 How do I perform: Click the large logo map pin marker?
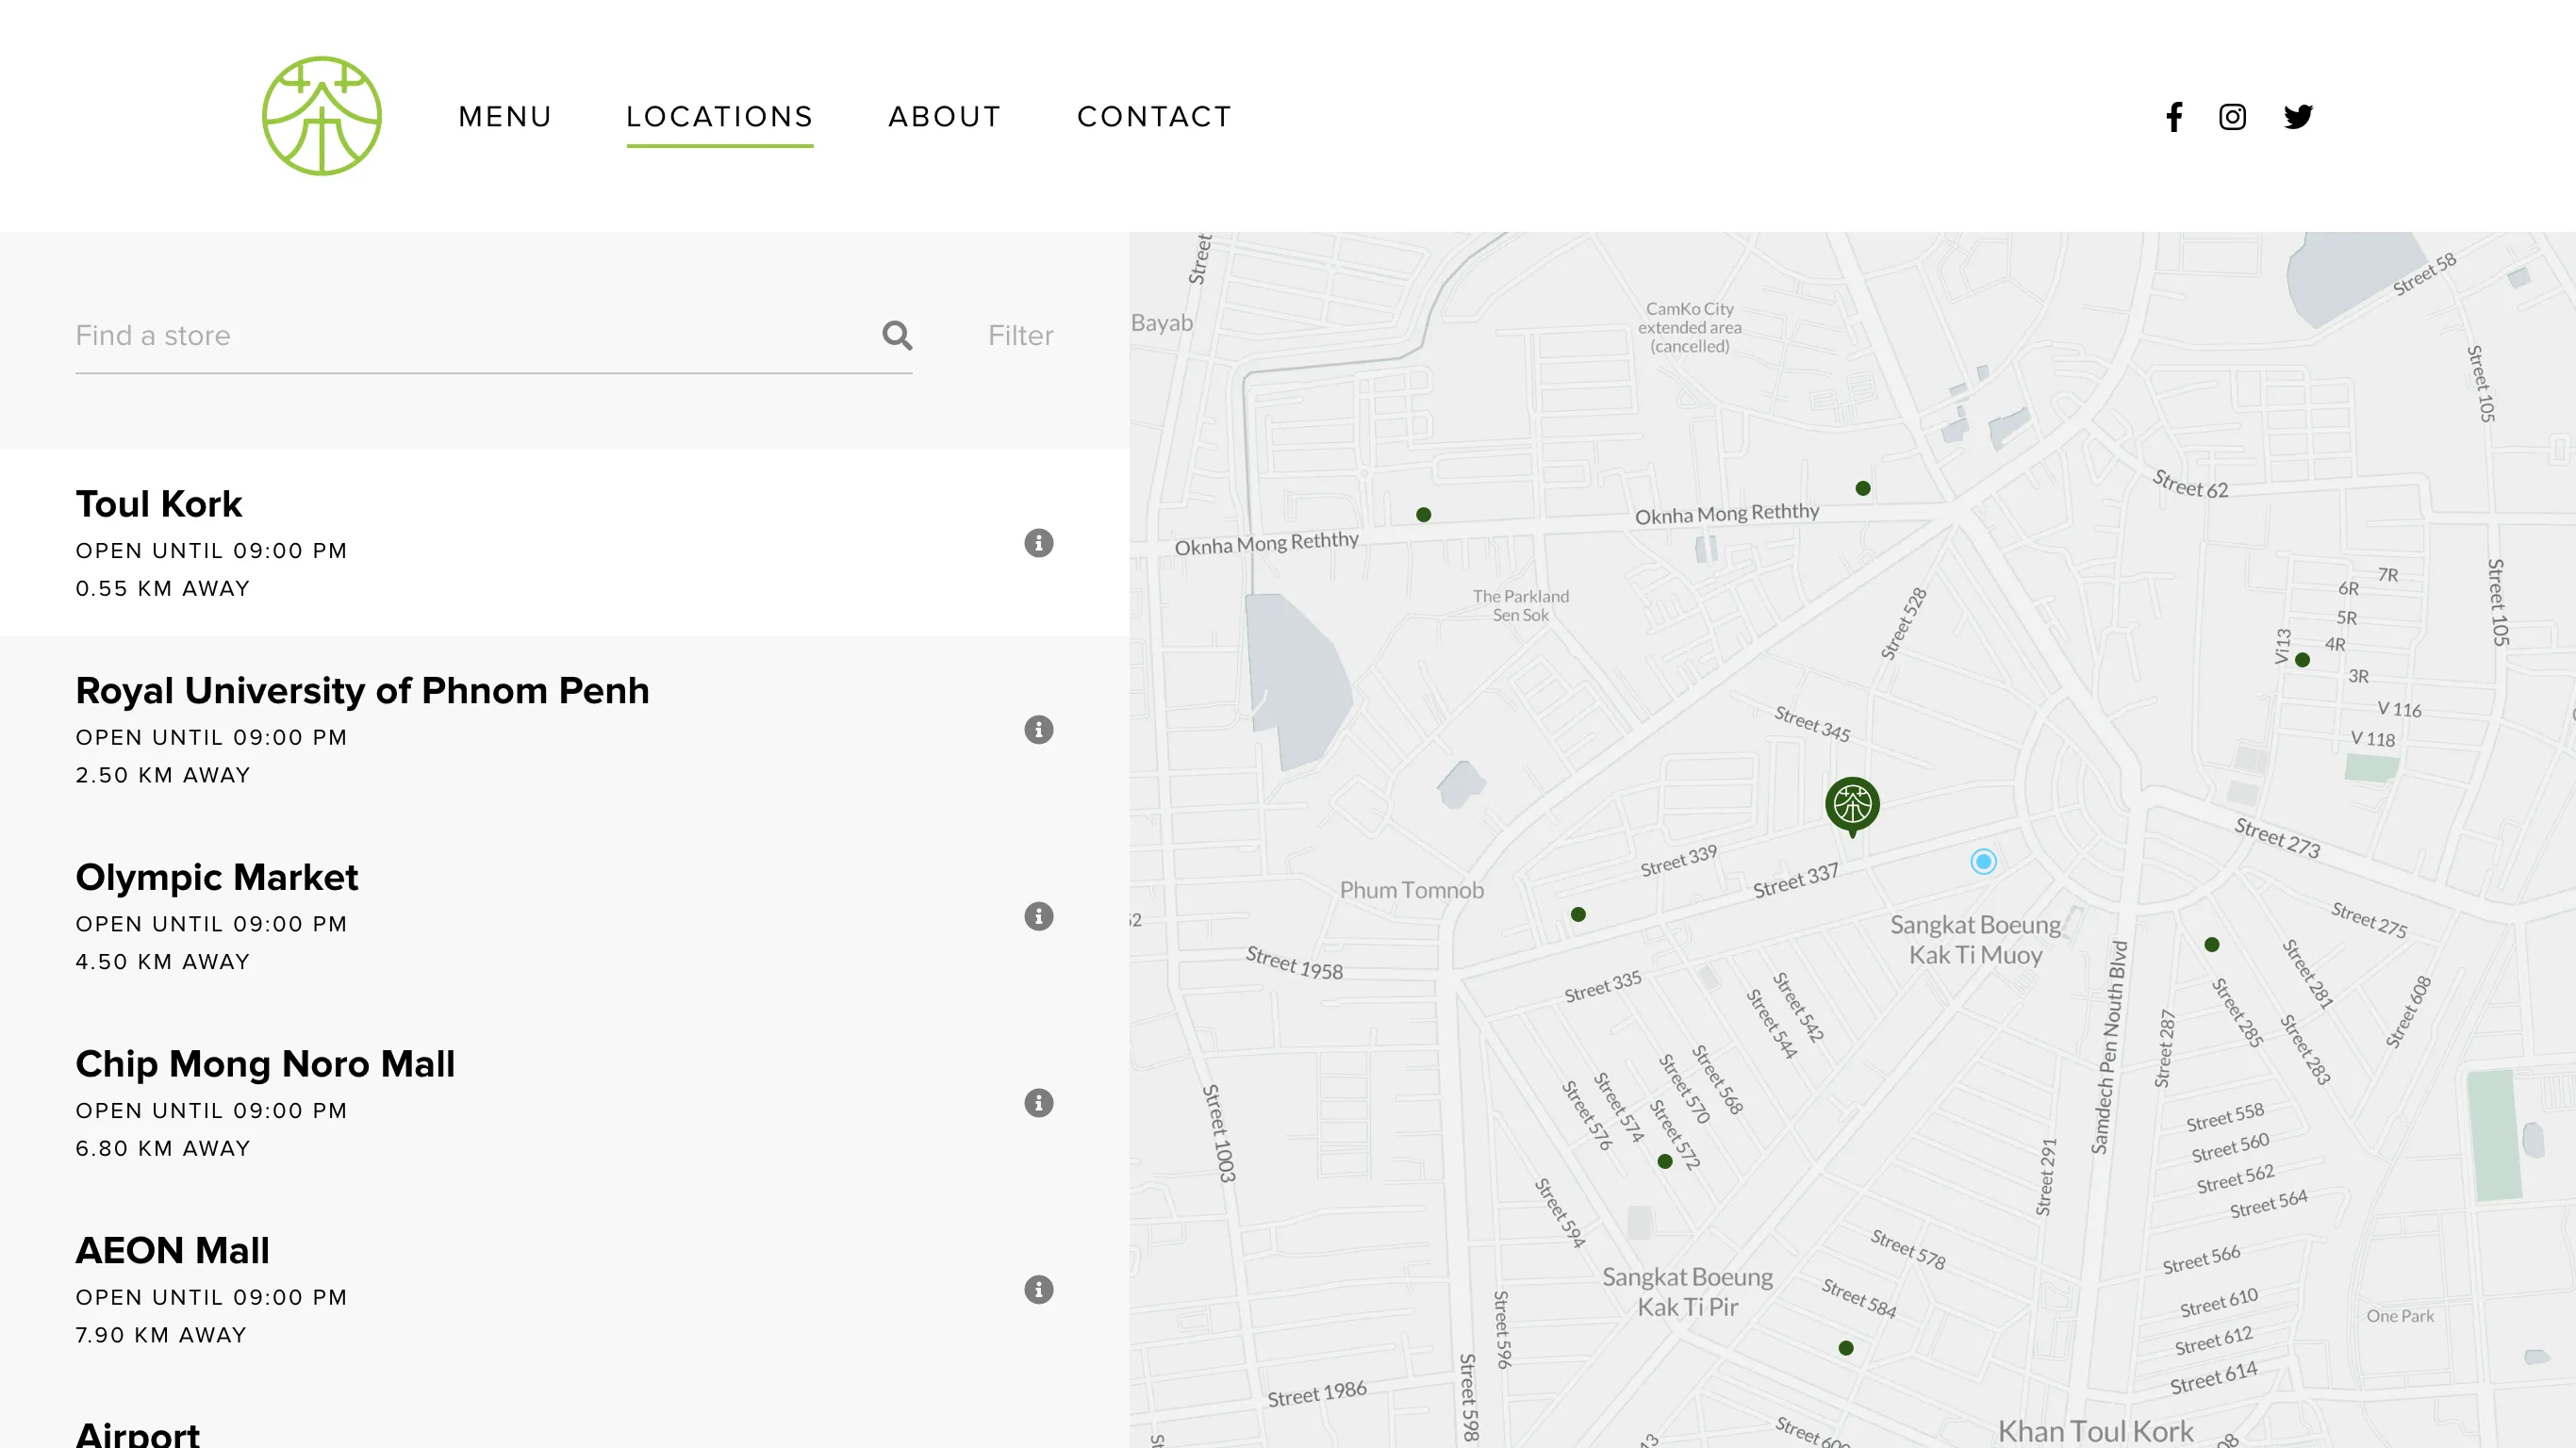pyautogui.click(x=1852, y=806)
